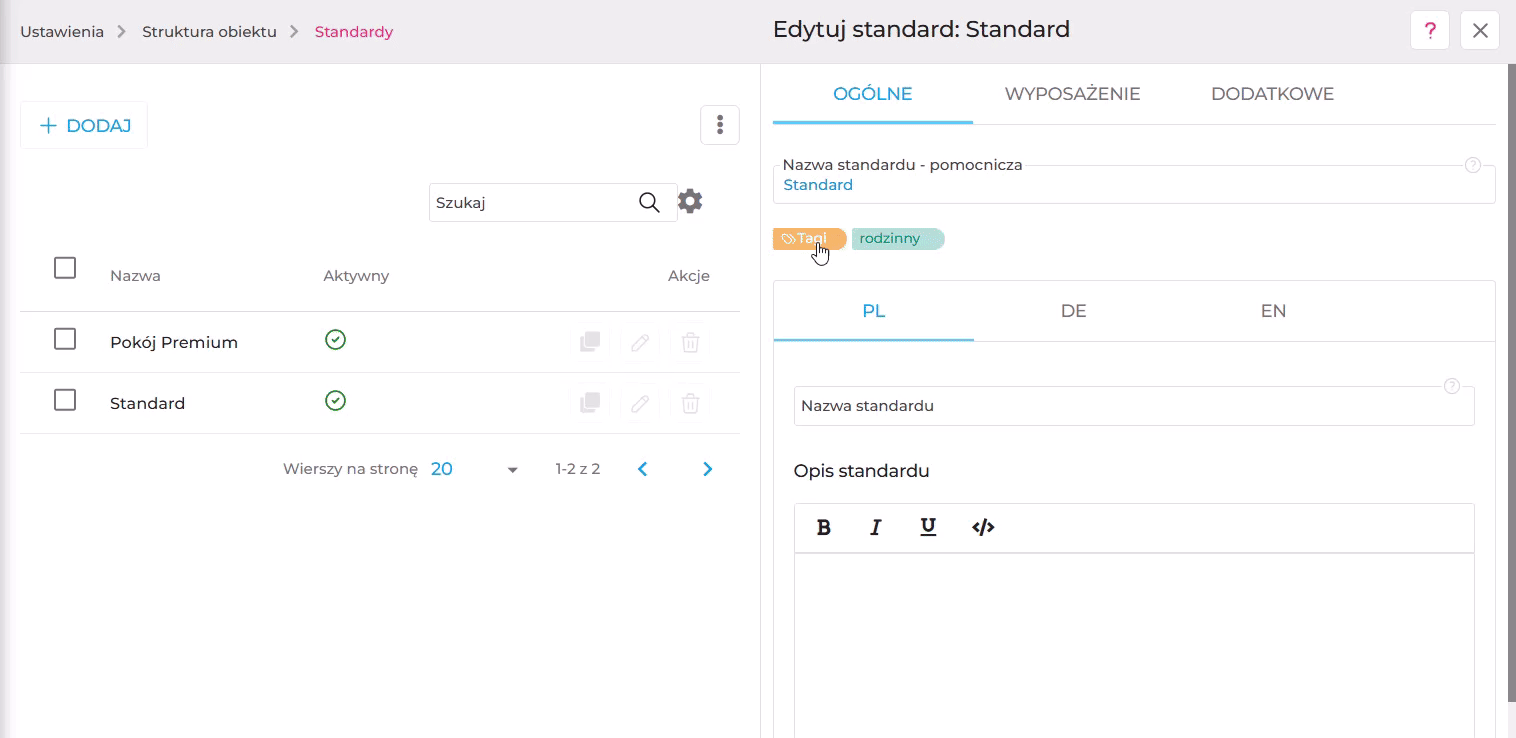Delete the Pokój Premium standard
The width and height of the screenshot is (1516, 738).
690,342
